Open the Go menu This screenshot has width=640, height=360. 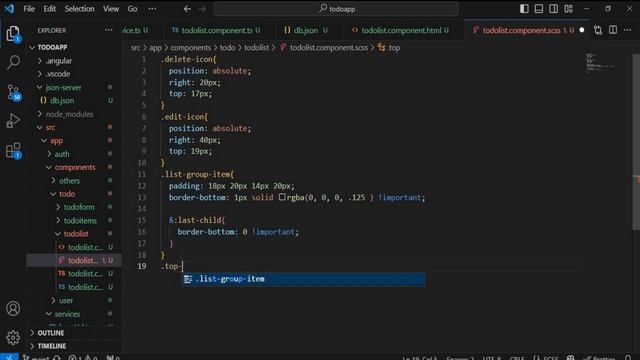point(132,9)
